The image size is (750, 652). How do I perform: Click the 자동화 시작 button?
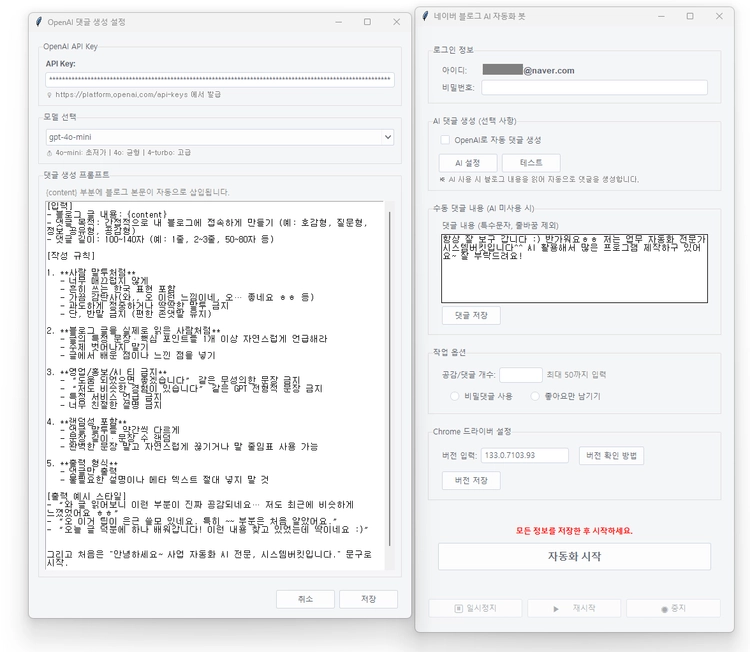(x=574, y=556)
